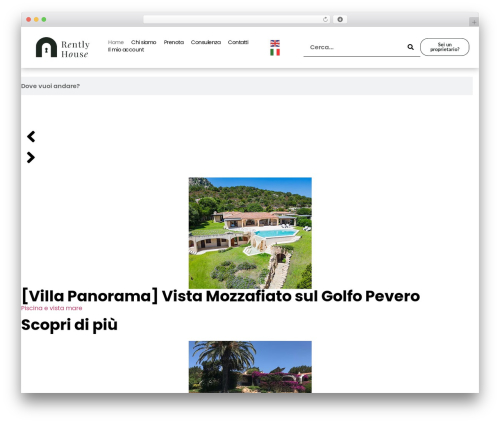
Task: Minimize window with yellow button
Action: point(36,20)
